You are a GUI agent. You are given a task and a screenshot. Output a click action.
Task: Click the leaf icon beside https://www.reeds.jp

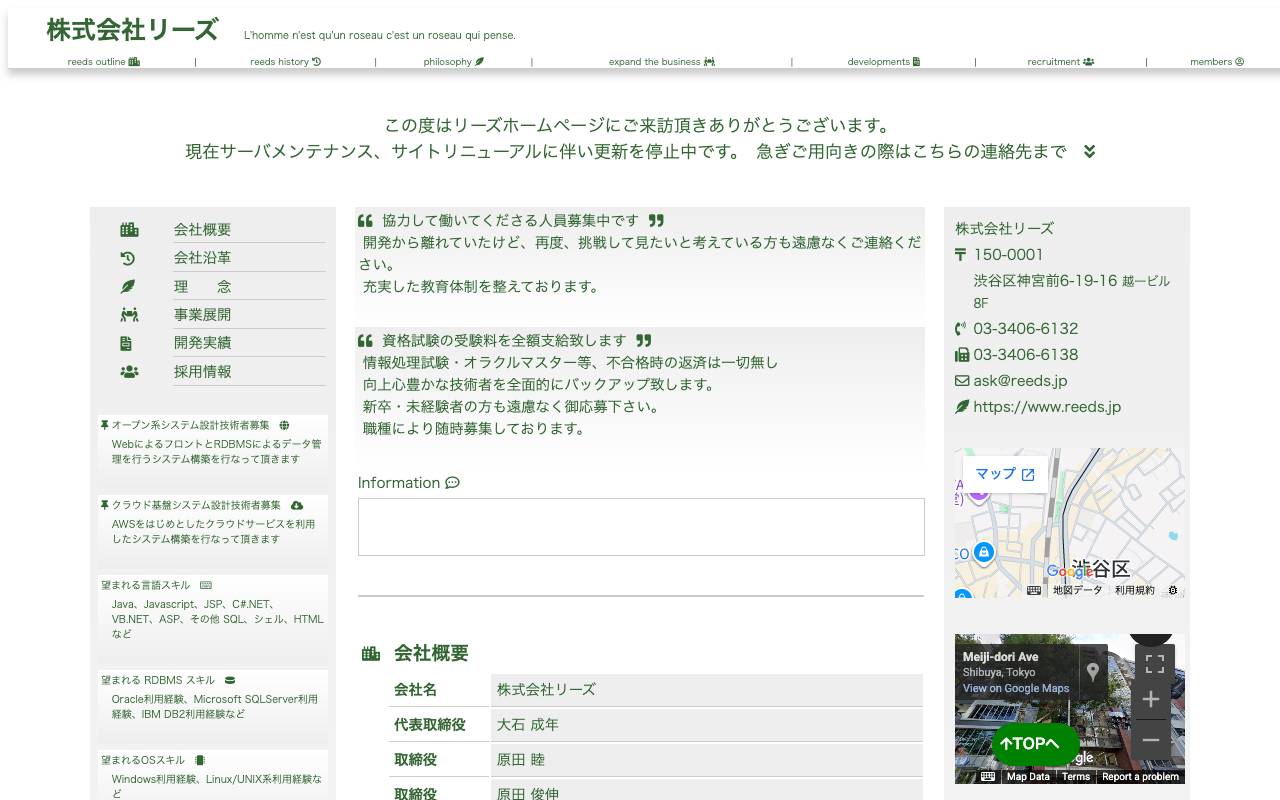pos(962,407)
